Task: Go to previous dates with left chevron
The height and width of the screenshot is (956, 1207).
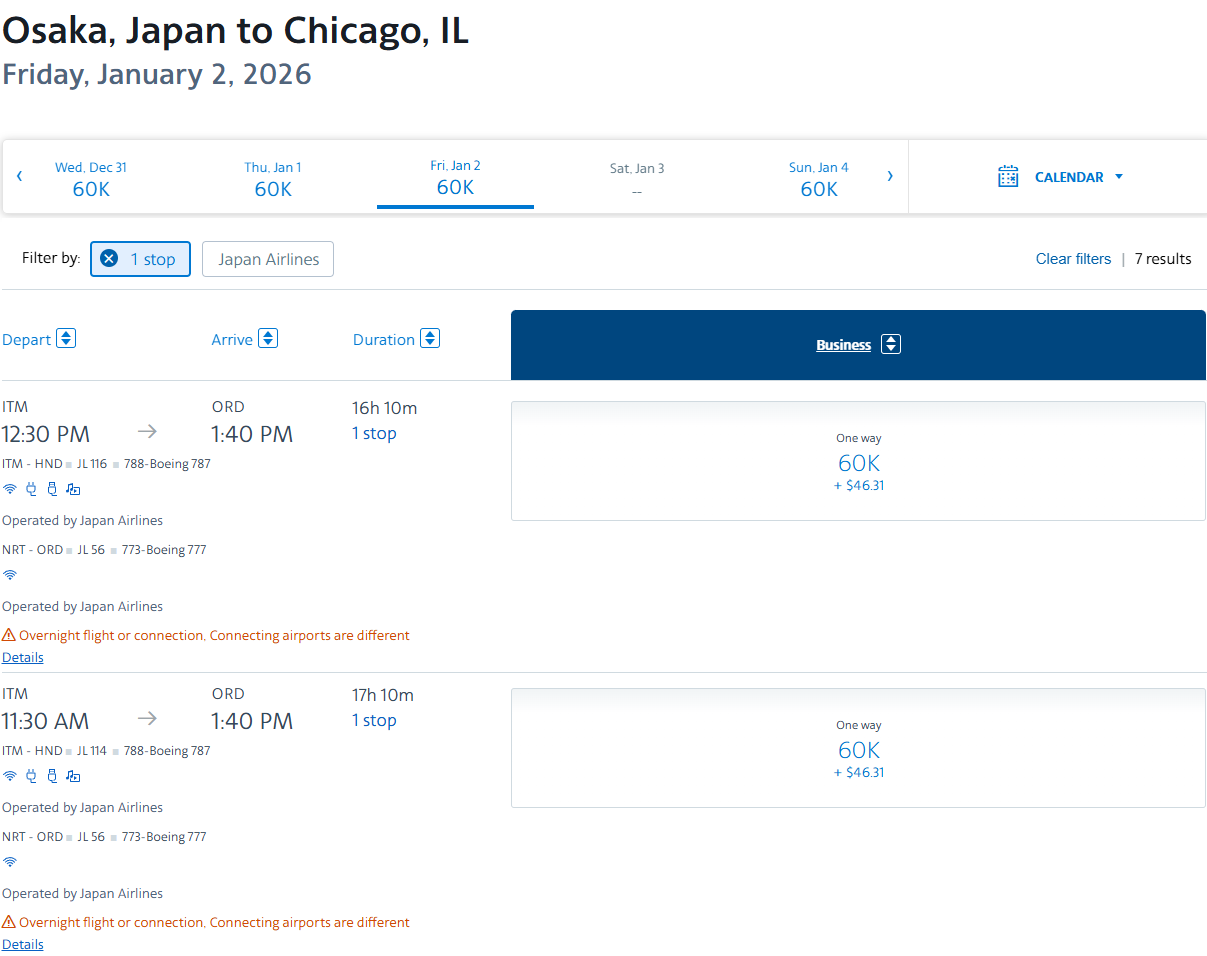Action: [20, 177]
